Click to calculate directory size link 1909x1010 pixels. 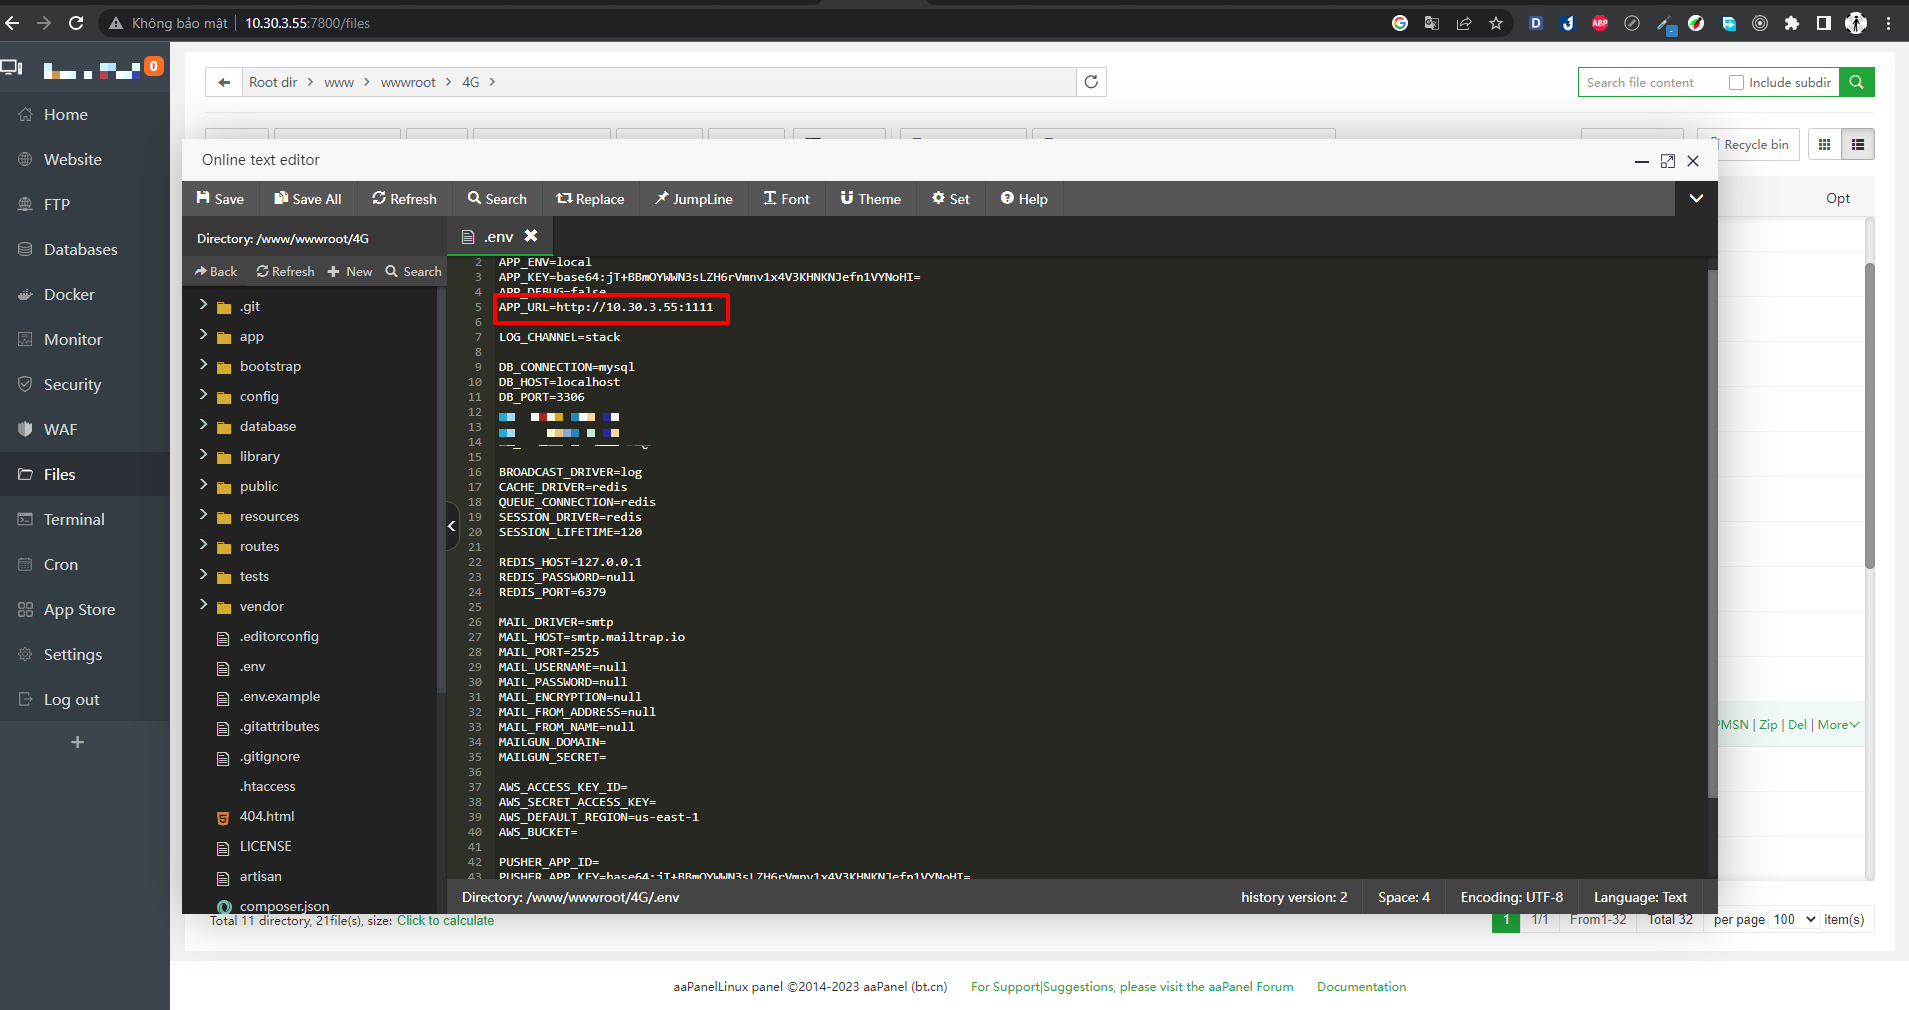[445, 920]
